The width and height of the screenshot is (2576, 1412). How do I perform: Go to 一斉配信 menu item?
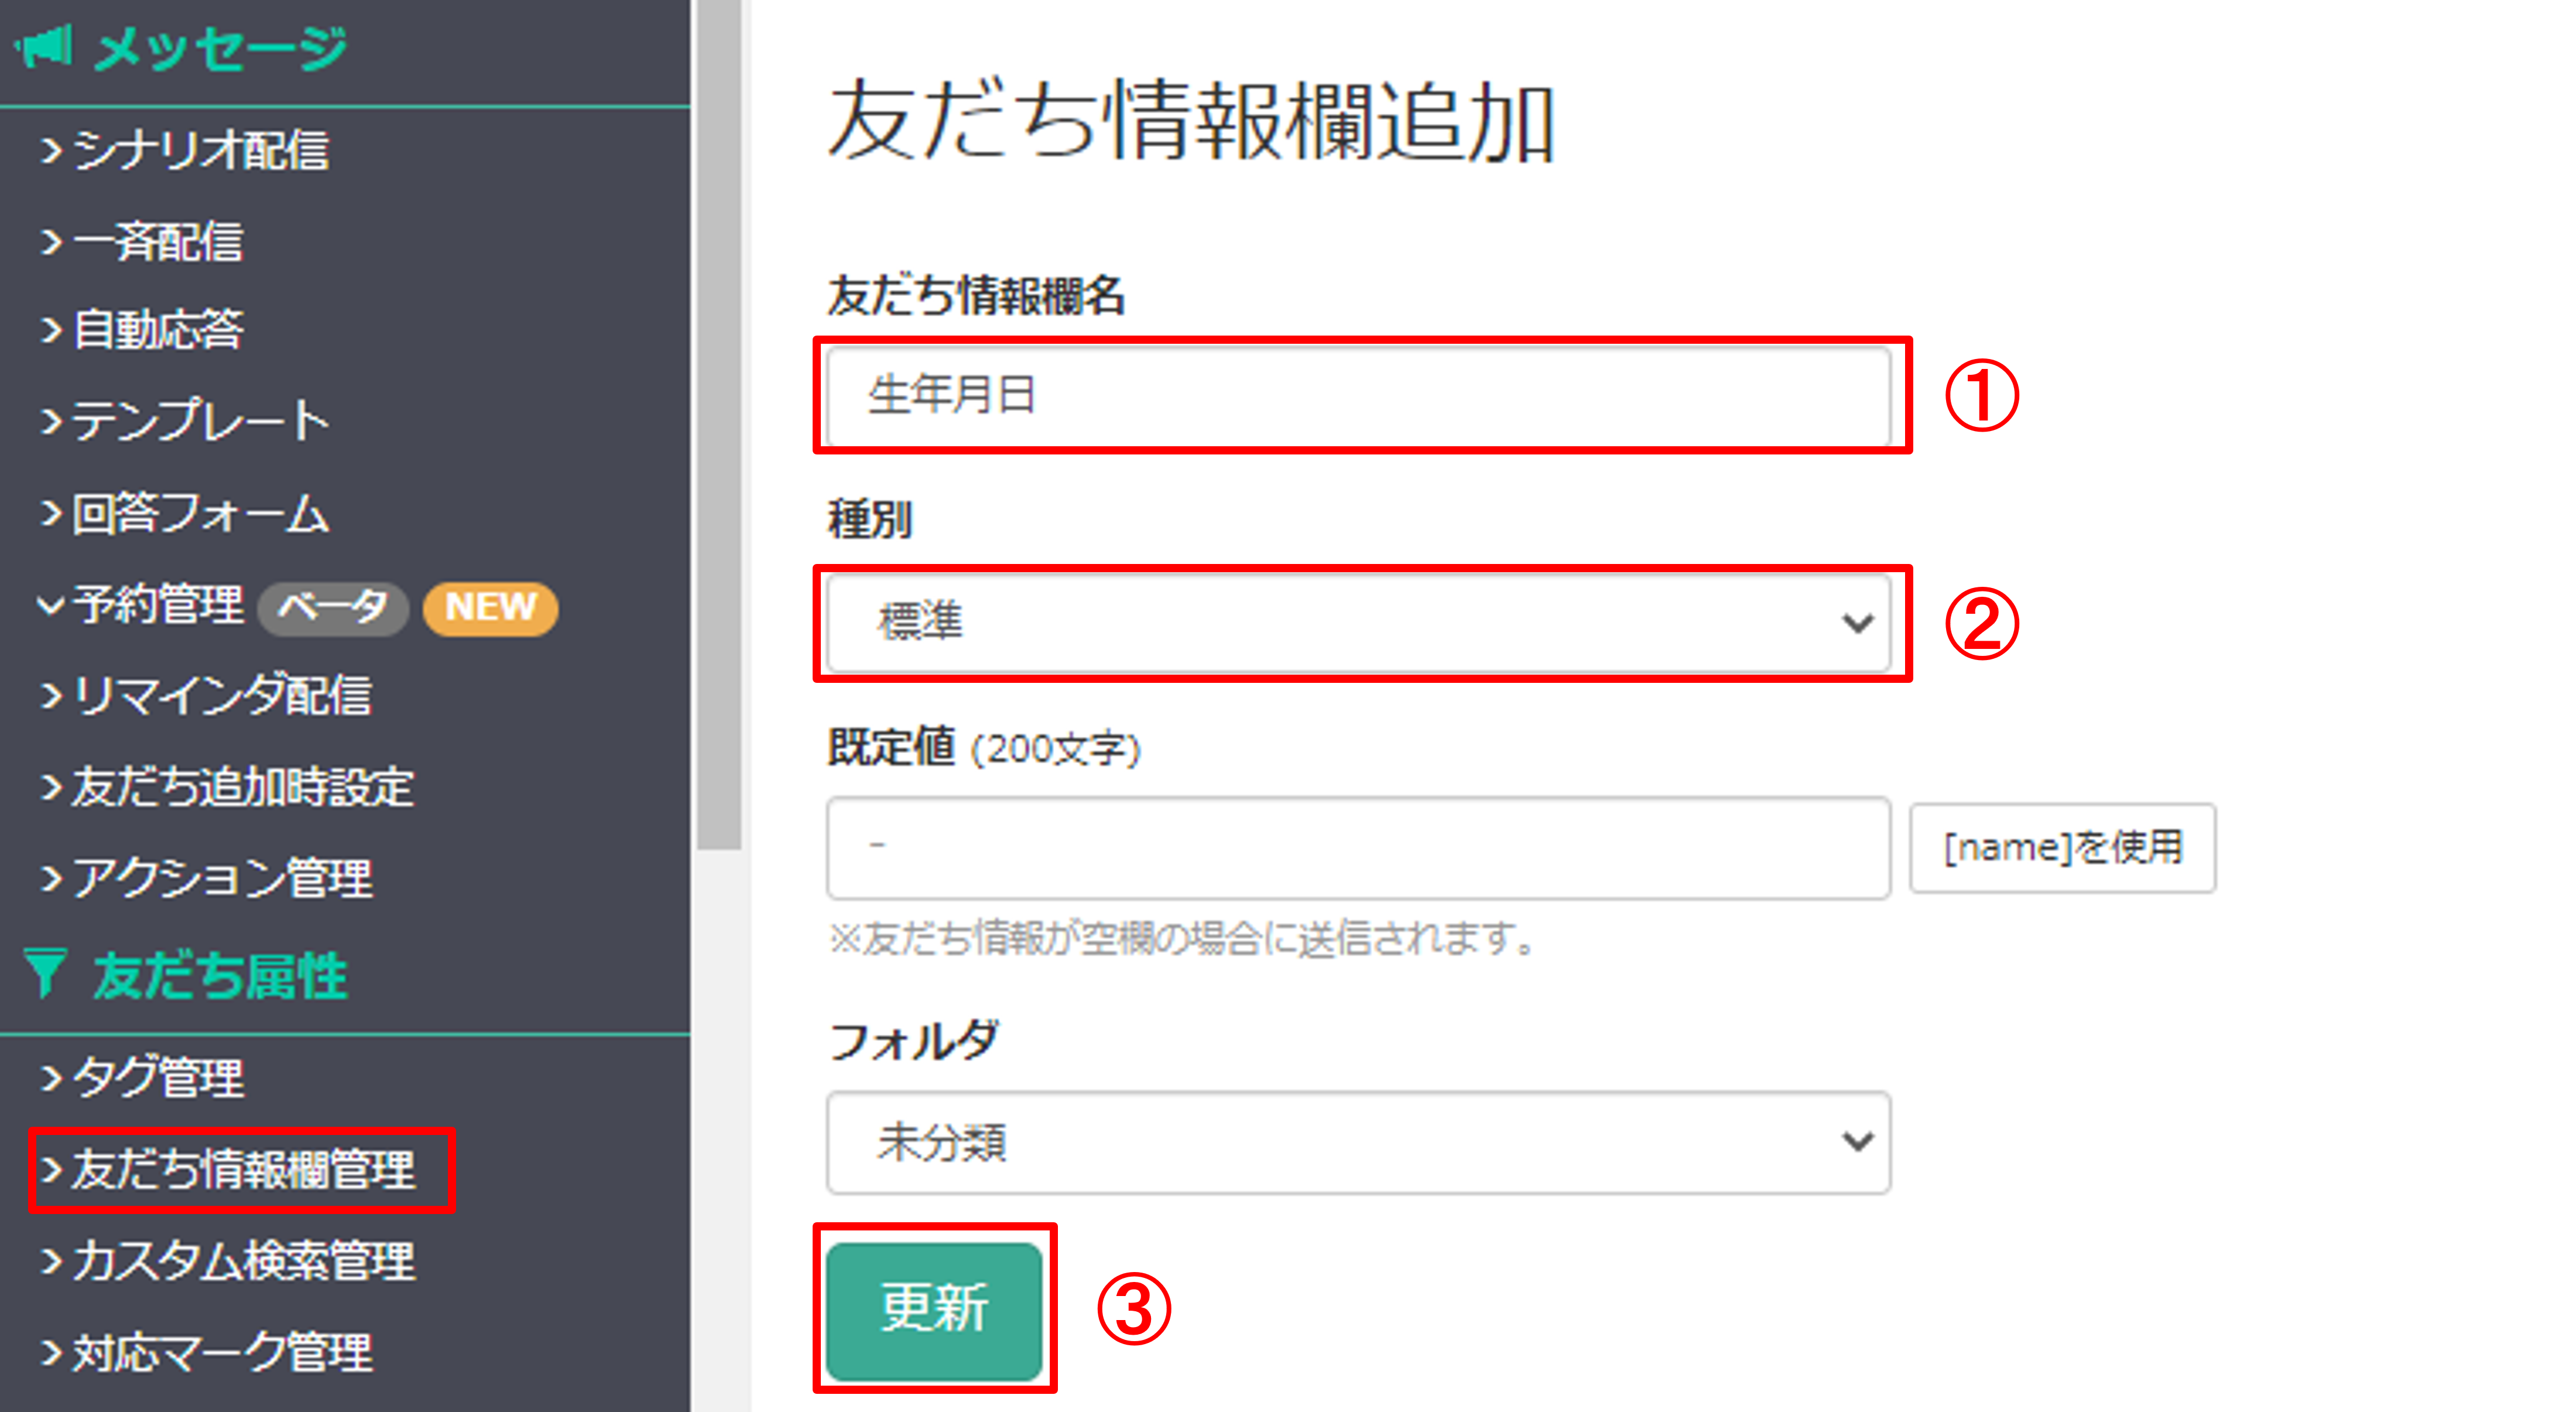point(158,242)
